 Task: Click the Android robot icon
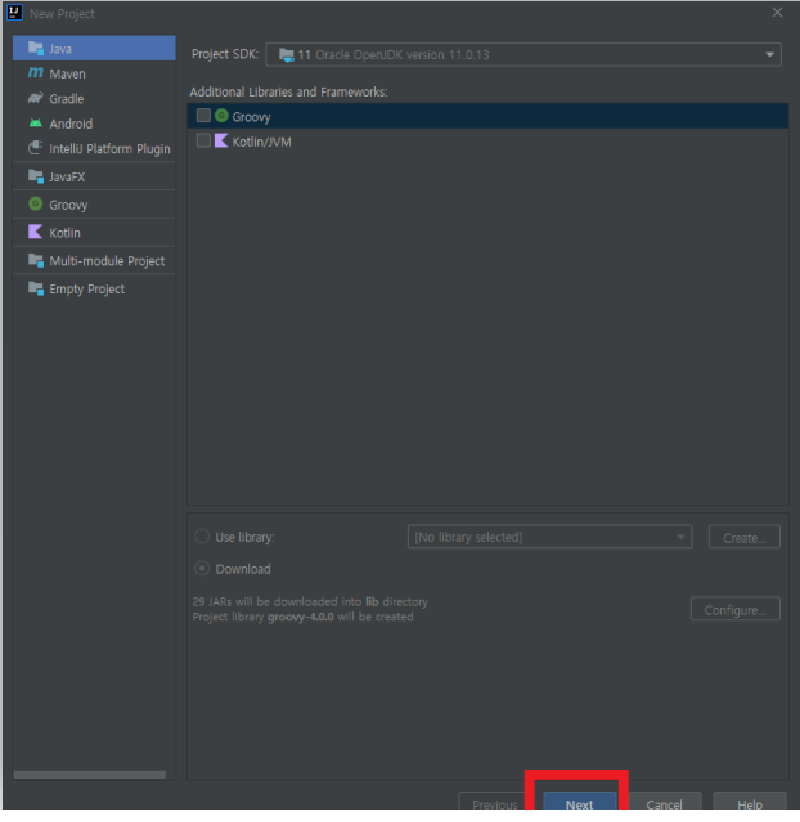pos(36,123)
